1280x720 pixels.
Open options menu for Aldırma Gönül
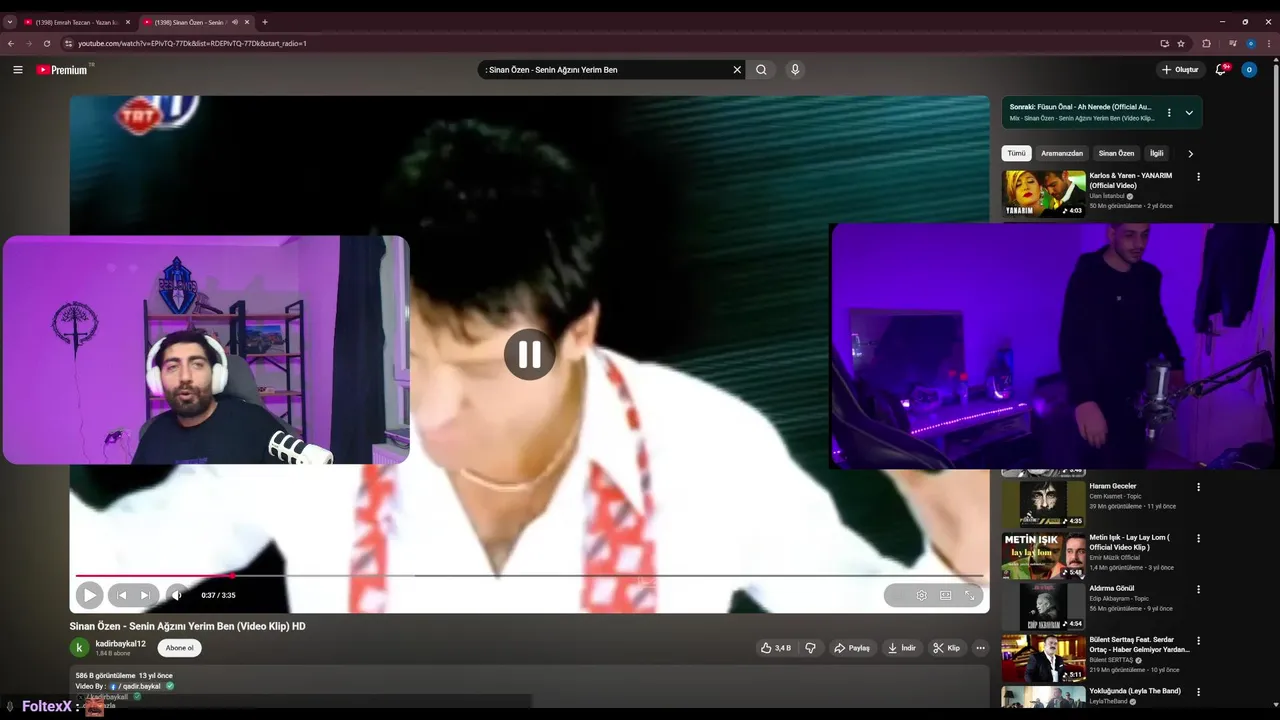[x=1198, y=589]
